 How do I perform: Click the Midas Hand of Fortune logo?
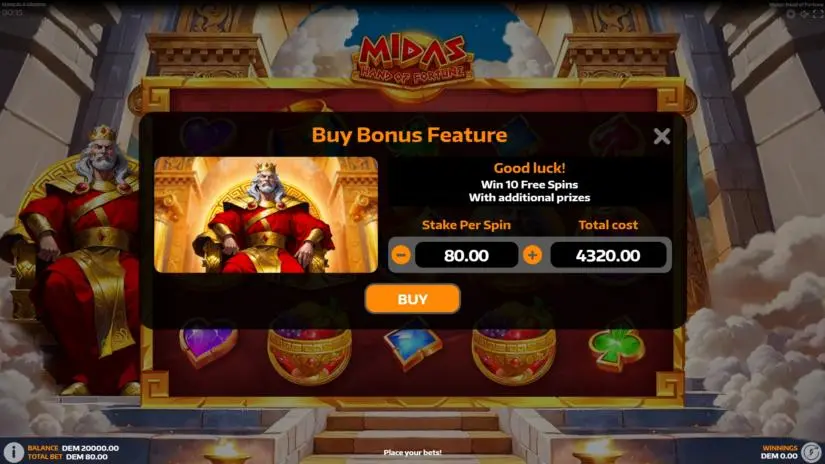tap(412, 60)
